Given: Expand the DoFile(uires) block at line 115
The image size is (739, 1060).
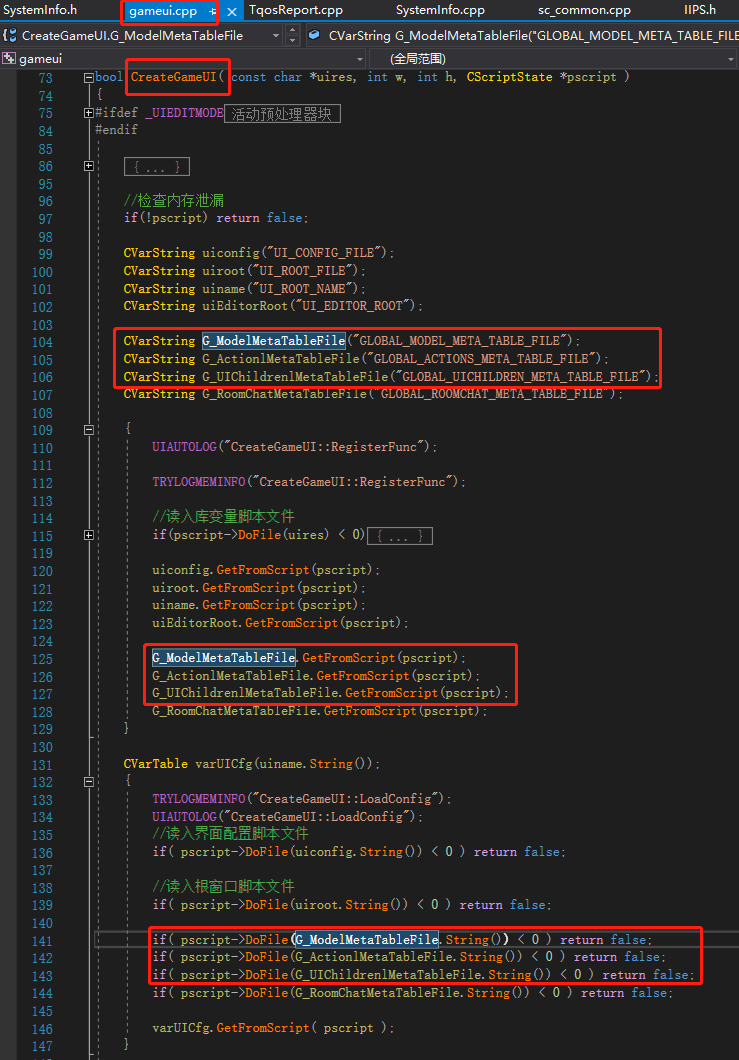Looking at the screenshot, I should click(x=89, y=535).
